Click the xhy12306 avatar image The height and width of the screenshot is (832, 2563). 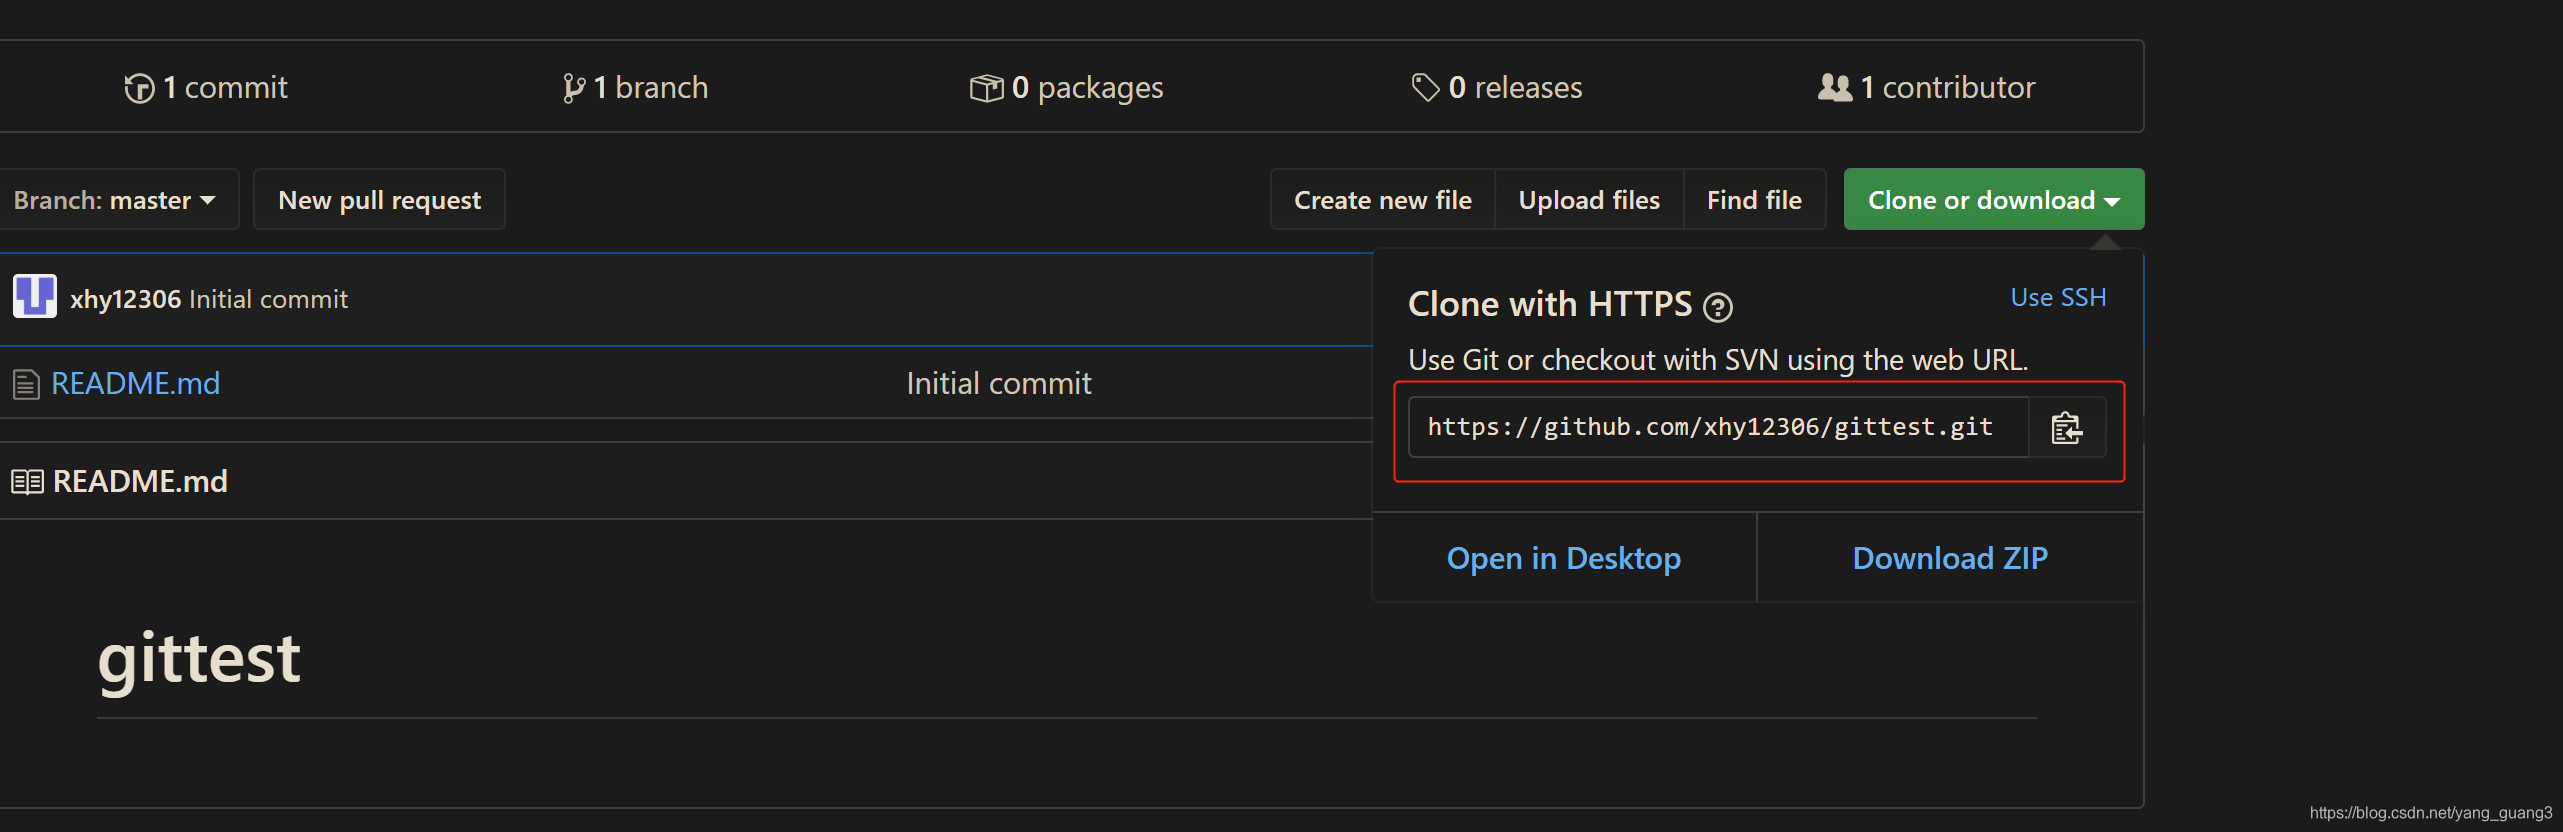35,297
